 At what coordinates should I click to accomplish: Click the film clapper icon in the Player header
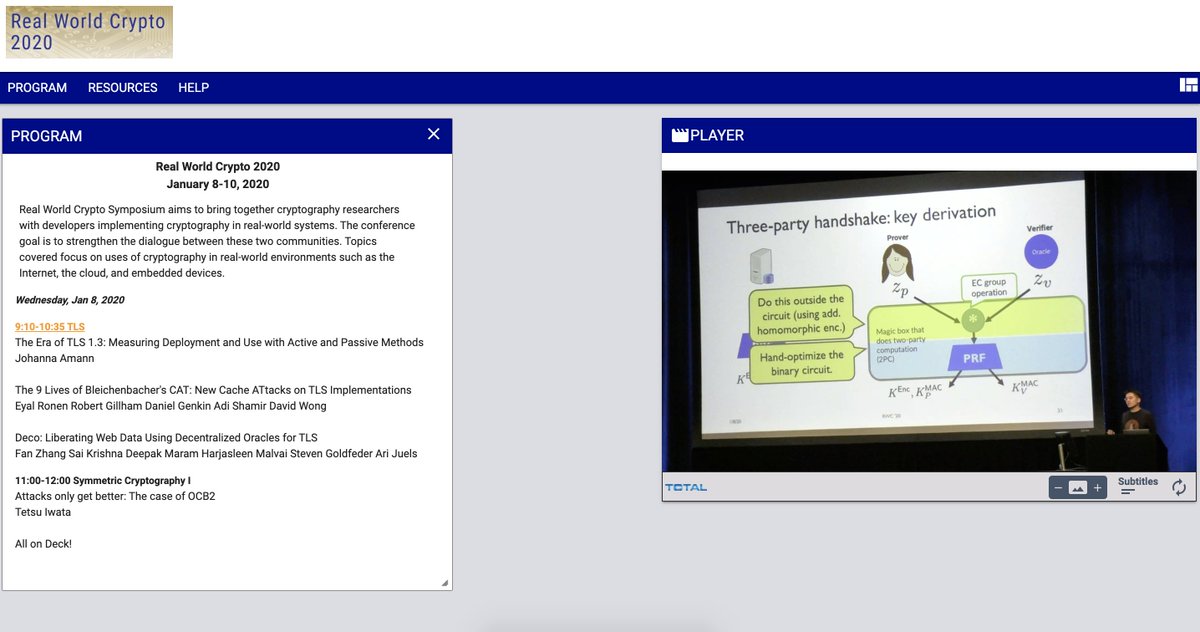coord(680,135)
